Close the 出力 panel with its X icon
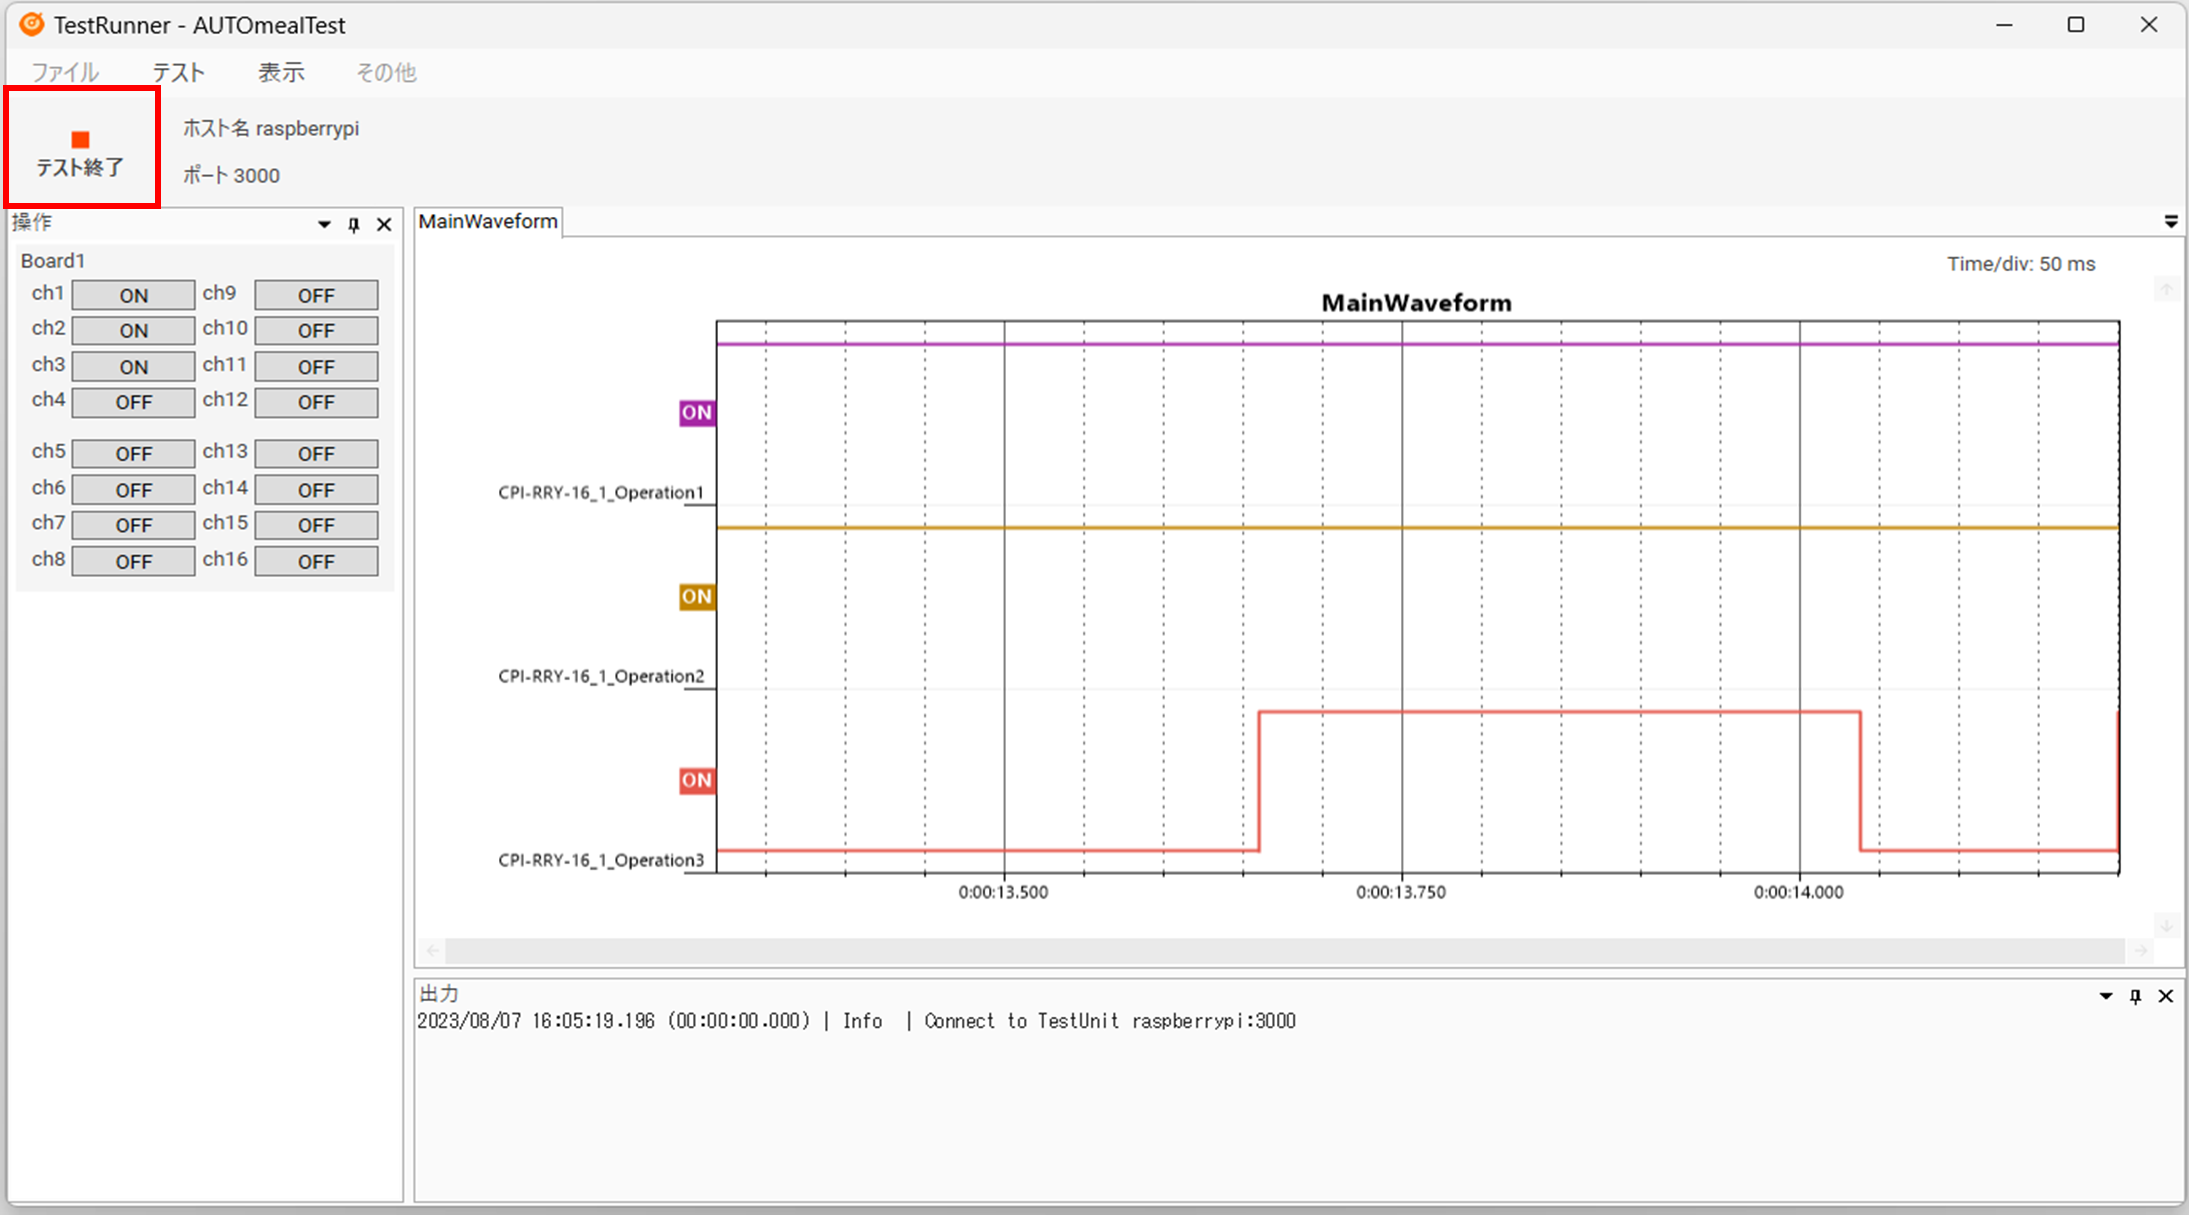This screenshot has width=2189, height=1215. (x=2165, y=996)
